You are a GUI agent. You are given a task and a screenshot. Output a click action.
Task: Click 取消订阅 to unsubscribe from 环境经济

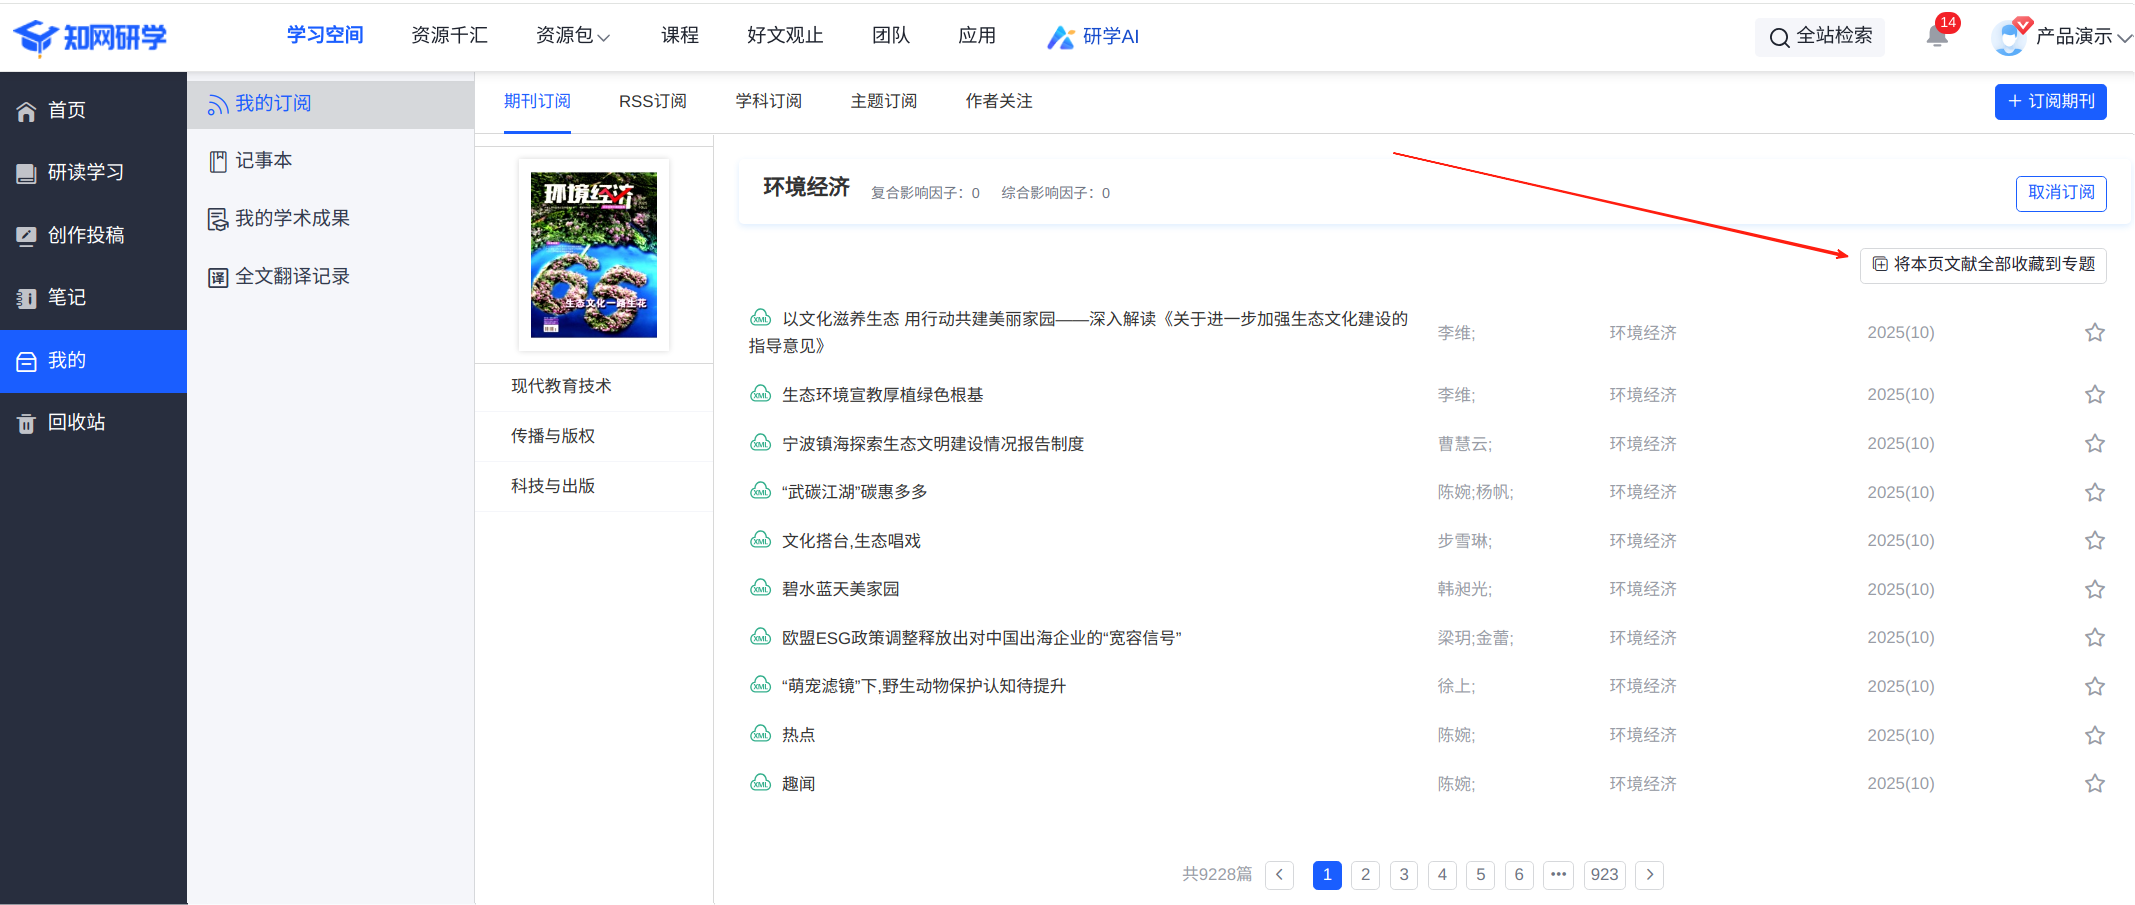(2060, 193)
